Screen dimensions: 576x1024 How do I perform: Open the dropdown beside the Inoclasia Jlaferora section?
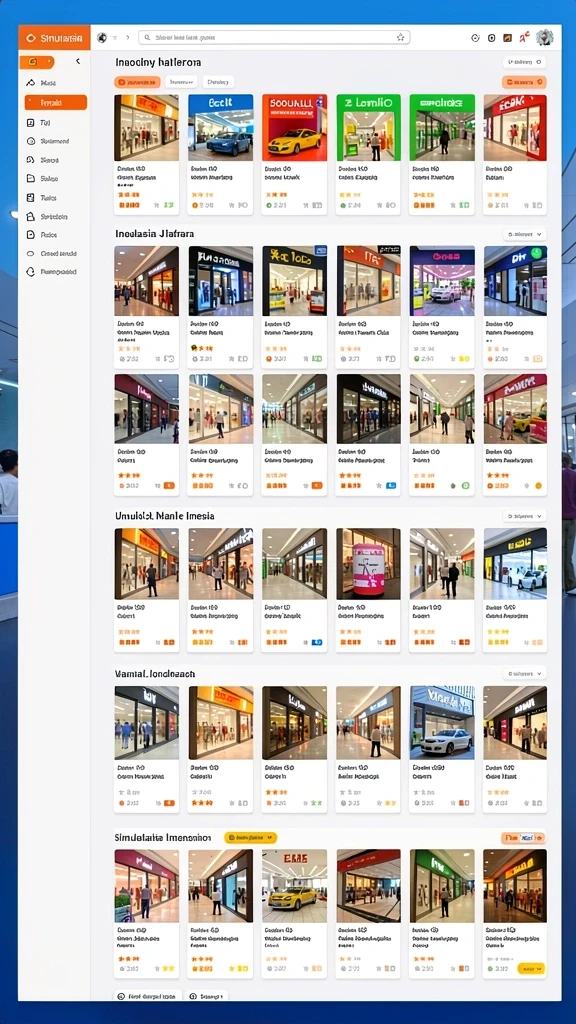(524, 234)
